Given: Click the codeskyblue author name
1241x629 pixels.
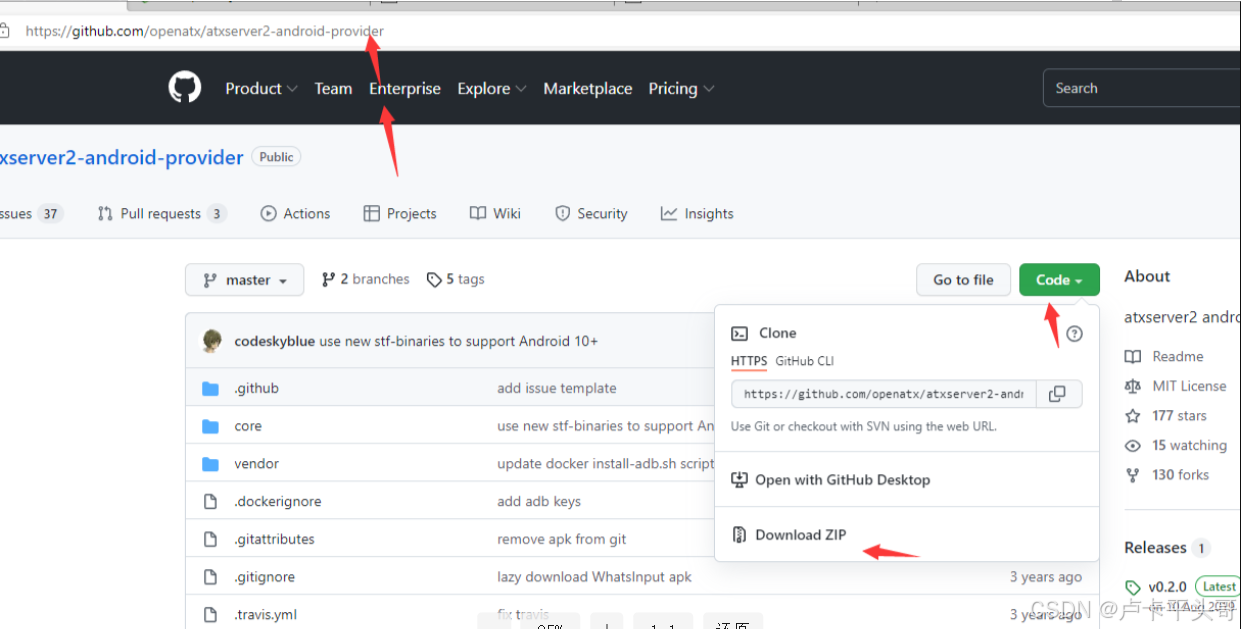Looking at the screenshot, I should tap(274, 341).
